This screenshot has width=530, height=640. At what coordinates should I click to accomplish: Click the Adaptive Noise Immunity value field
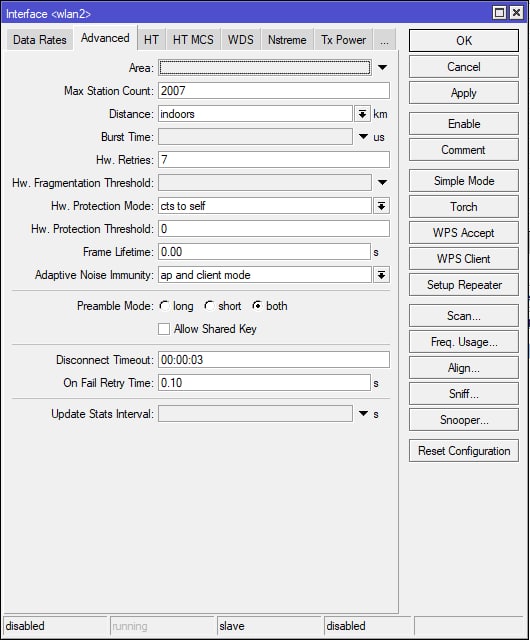[265, 275]
